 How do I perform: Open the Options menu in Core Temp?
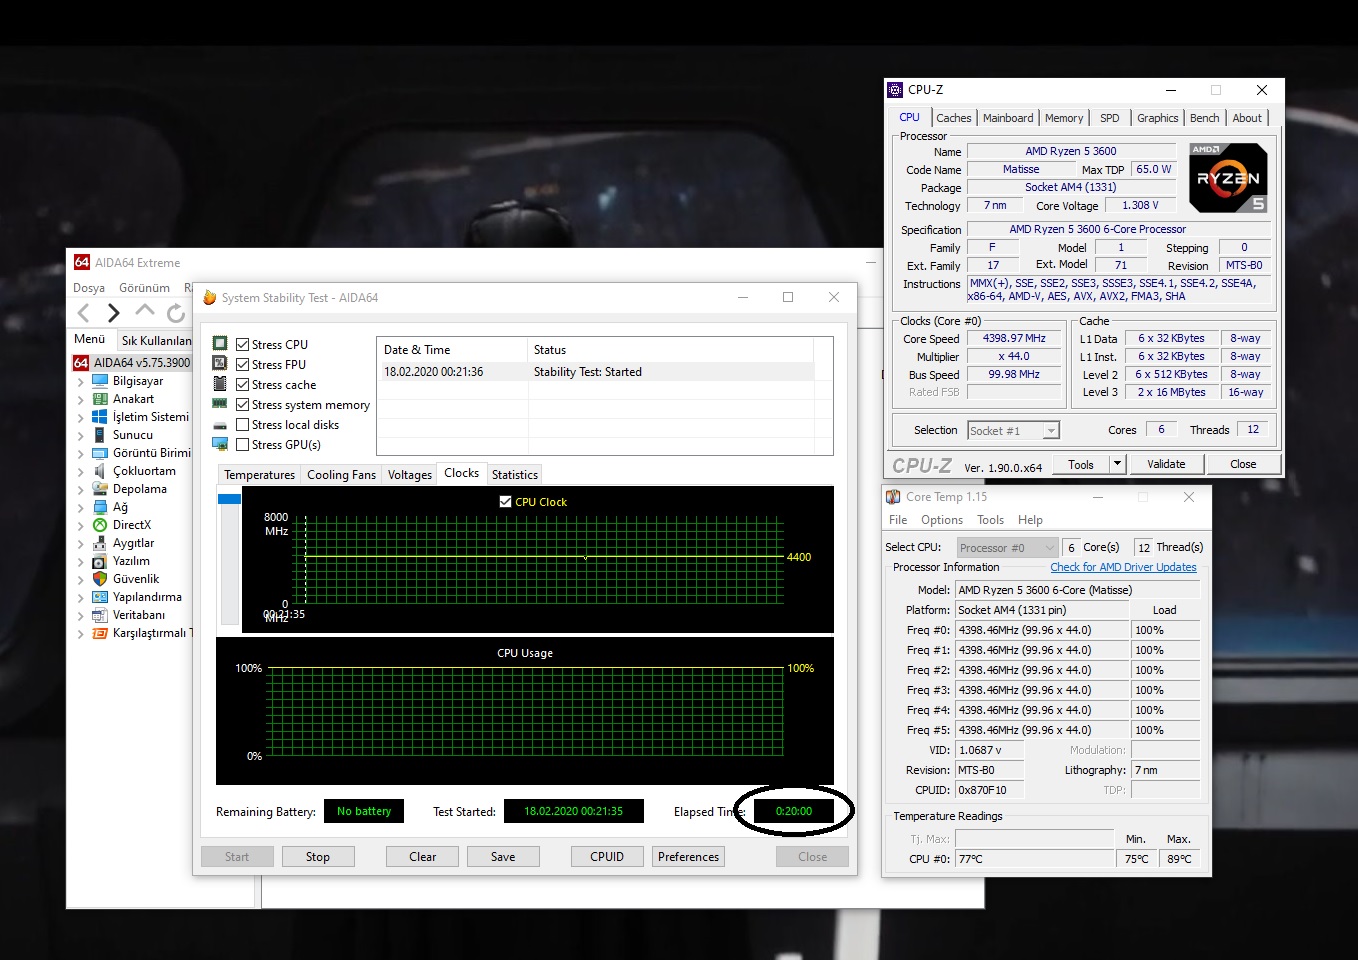(x=942, y=520)
